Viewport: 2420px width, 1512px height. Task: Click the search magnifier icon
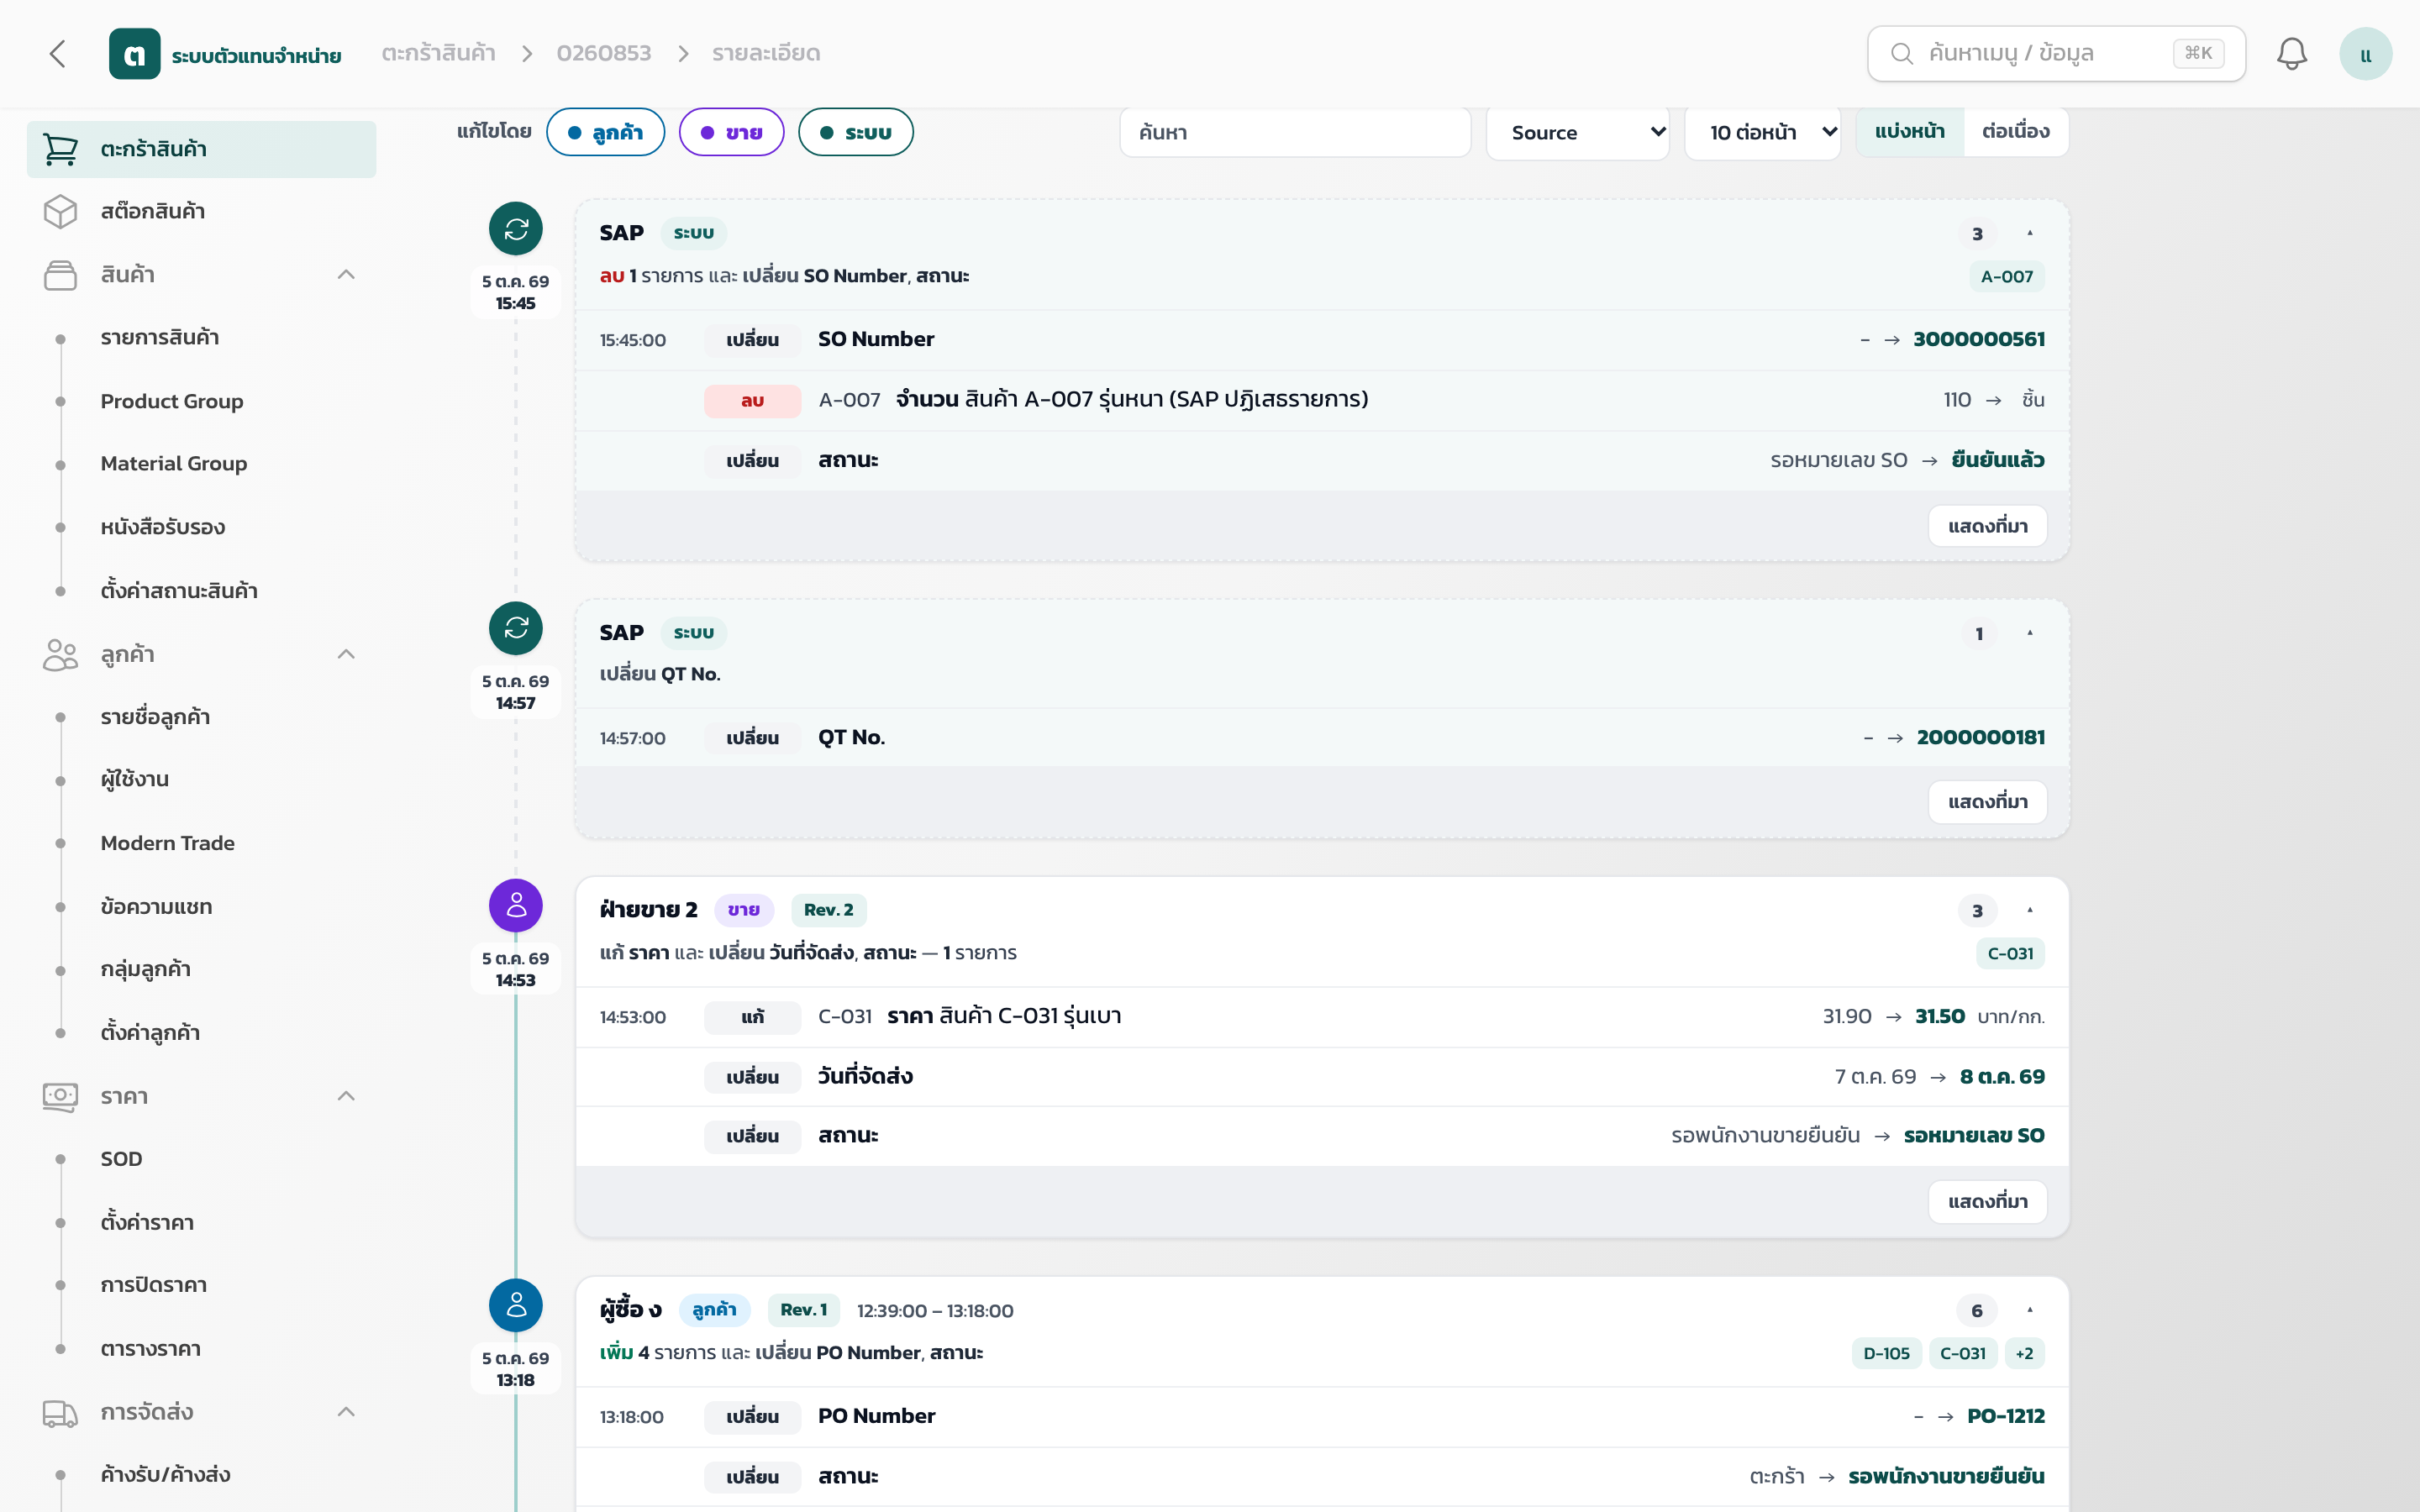(x=1902, y=54)
